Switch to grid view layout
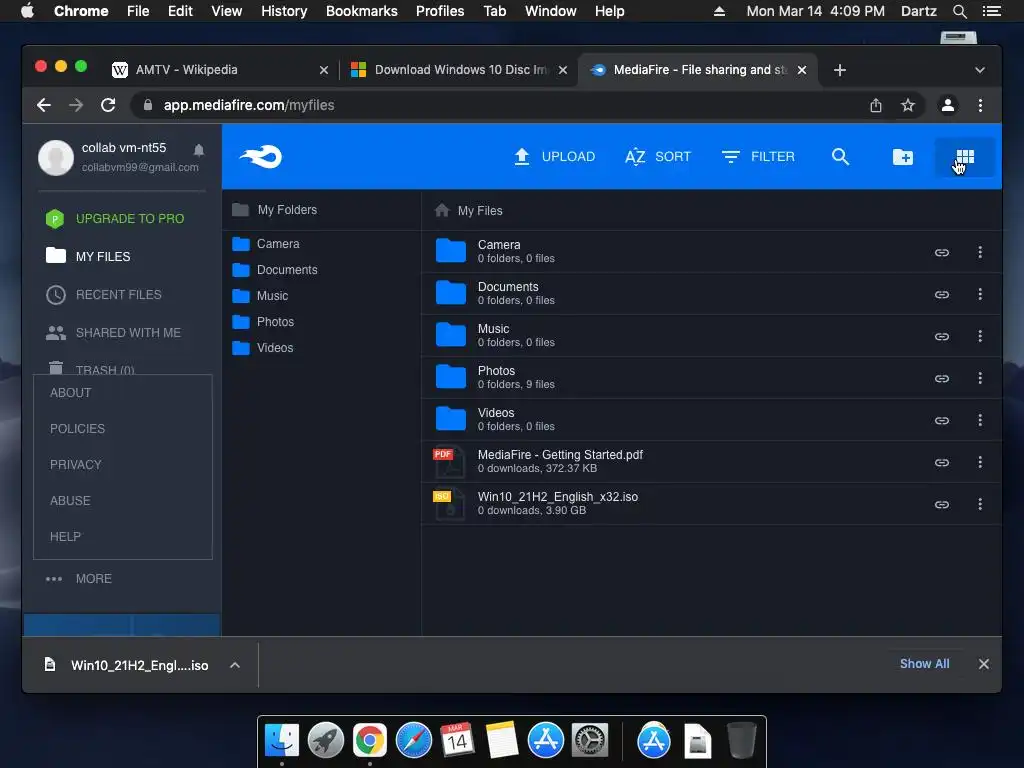The height and width of the screenshot is (768, 1024). coord(965,157)
